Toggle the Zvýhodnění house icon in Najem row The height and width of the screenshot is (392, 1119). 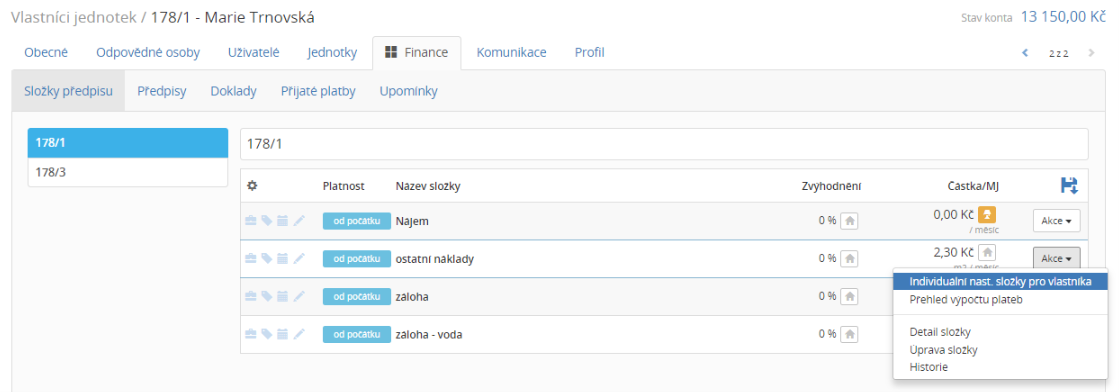tap(849, 221)
